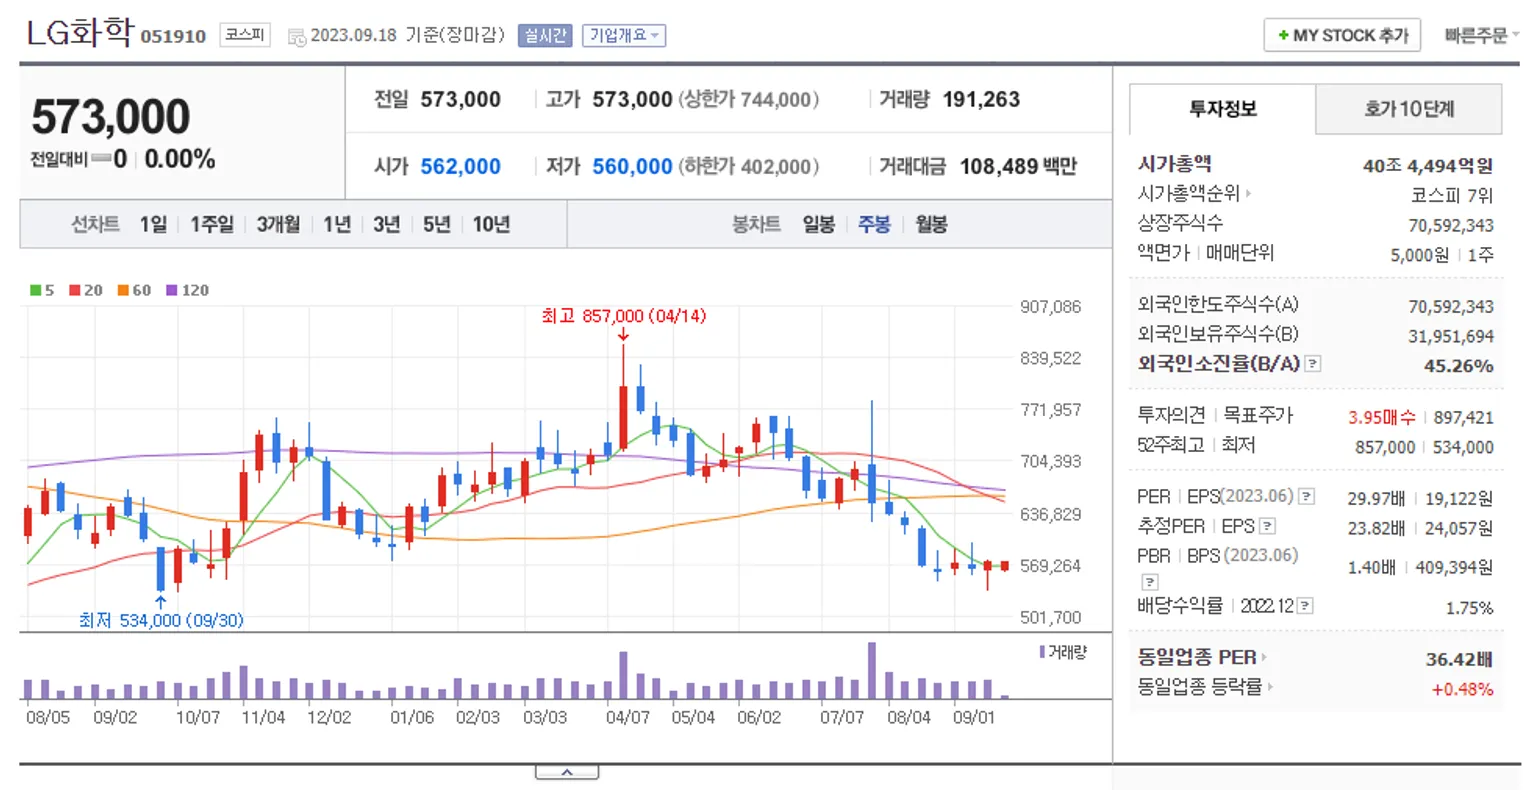
Task: Click the stock code 051910
Action: click(x=173, y=36)
